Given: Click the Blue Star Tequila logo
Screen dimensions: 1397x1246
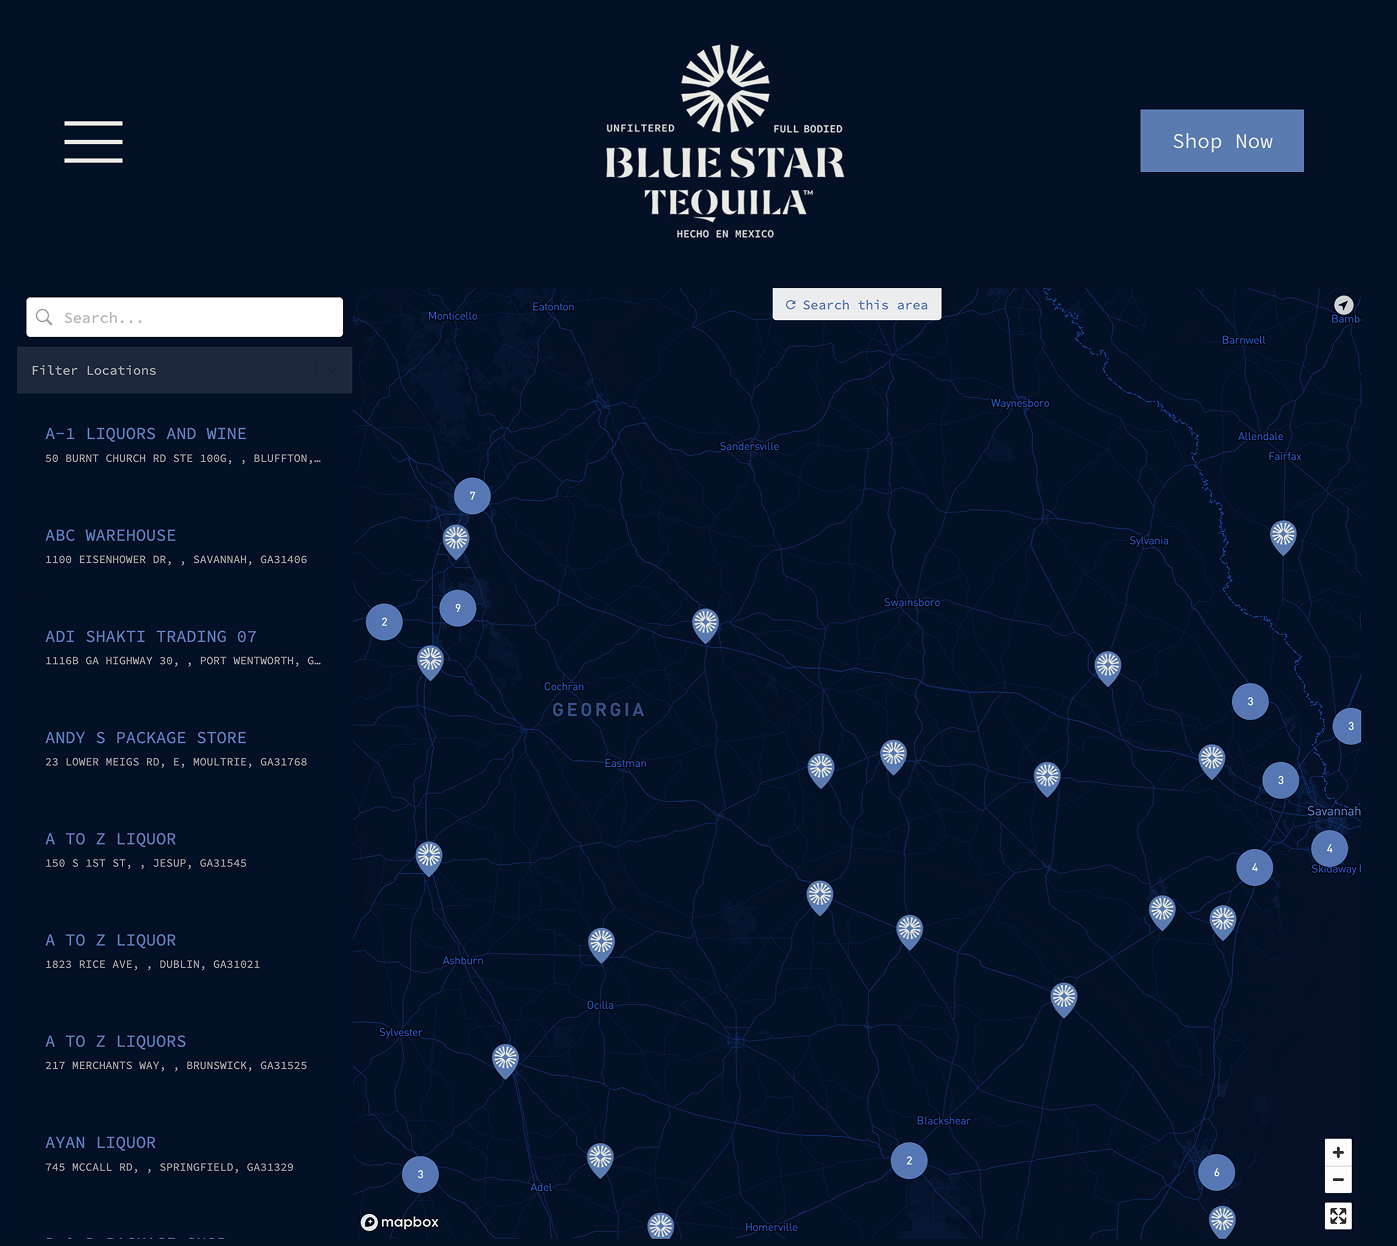Looking at the screenshot, I should coord(724,140).
